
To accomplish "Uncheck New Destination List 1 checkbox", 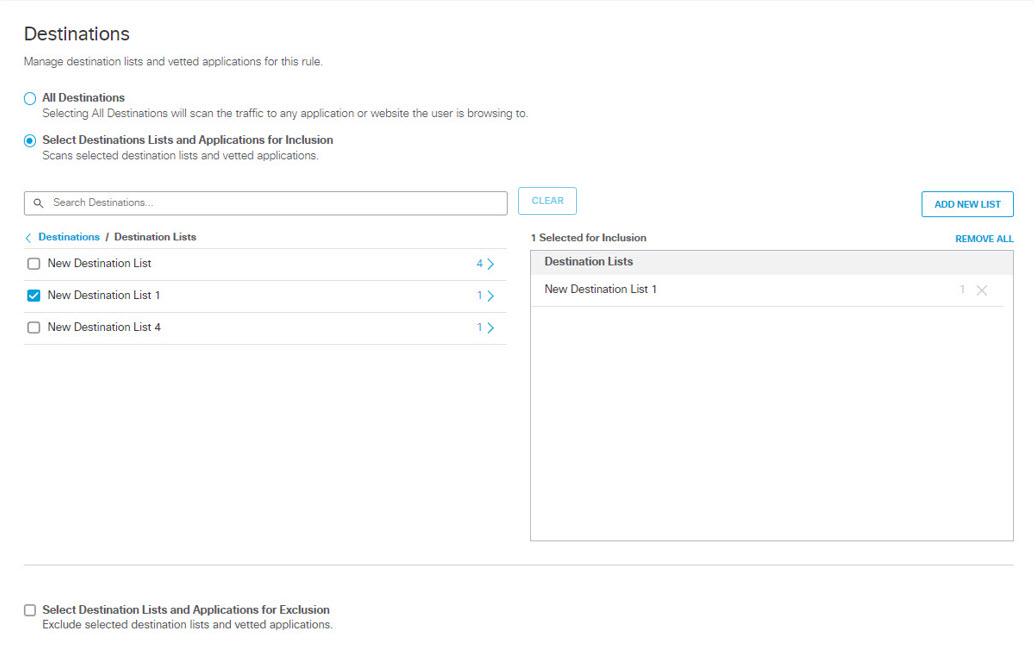I will [x=34, y=295].
